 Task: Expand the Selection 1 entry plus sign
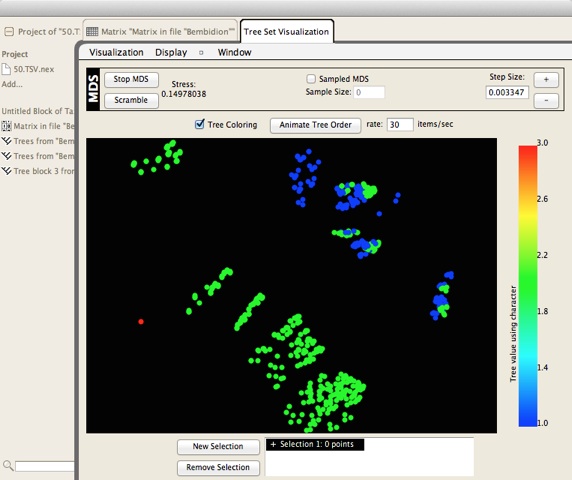[273, 444]
